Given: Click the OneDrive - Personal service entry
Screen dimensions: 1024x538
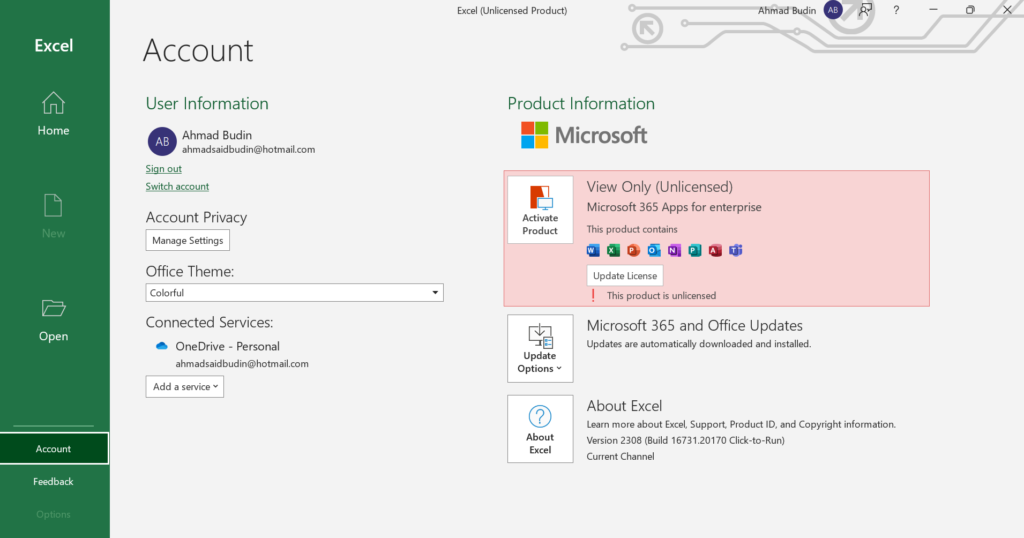Looking at the screenshot, I should [227, 346].
